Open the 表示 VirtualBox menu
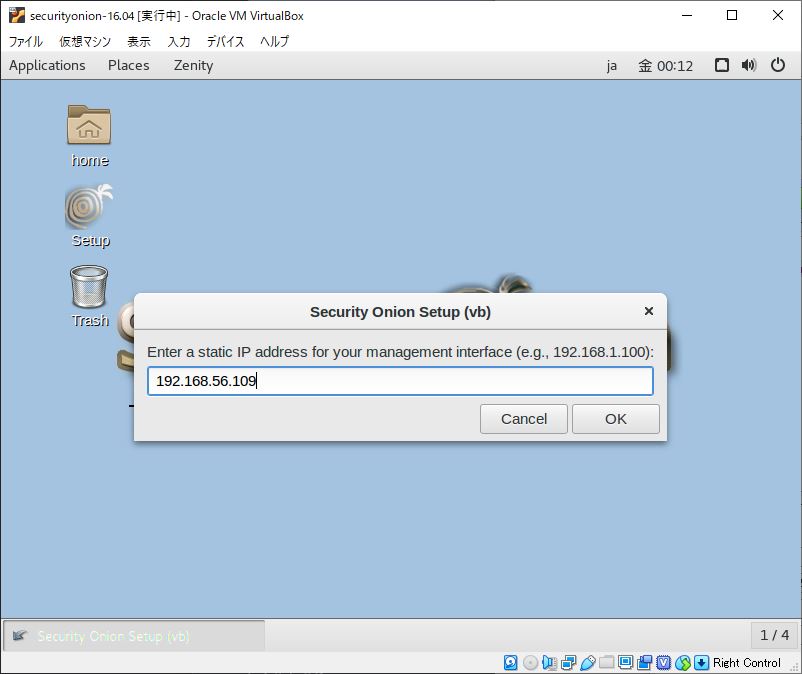 (x=139, y=41)
